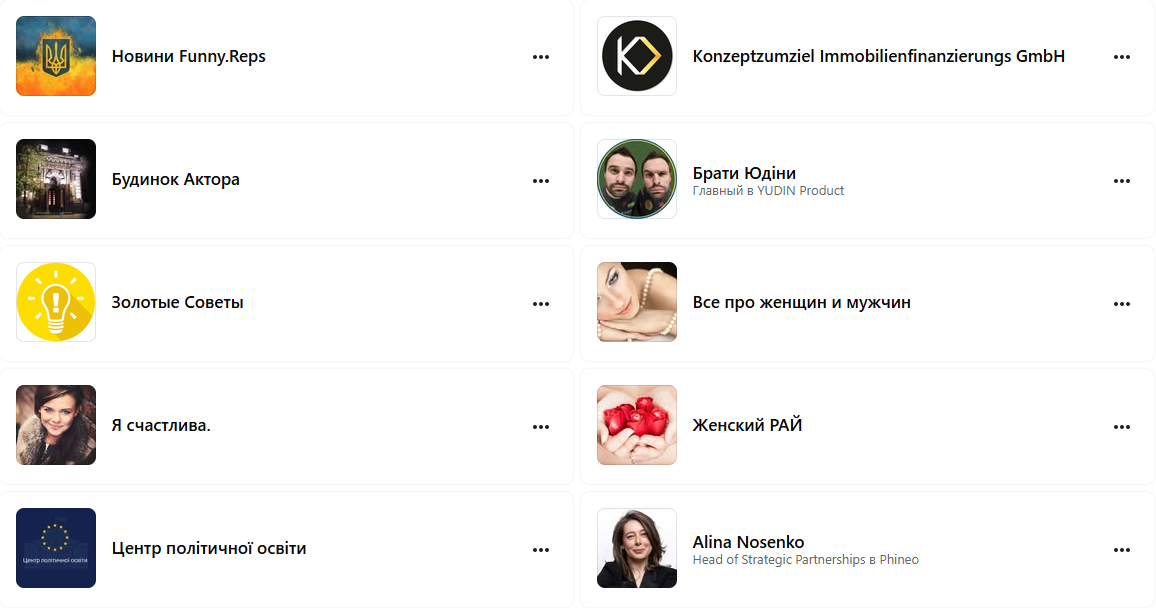Viewport: 1156px width, 611px height.
Task: Open options menu for Новини Funny.Reps
Action: (541, 57)
